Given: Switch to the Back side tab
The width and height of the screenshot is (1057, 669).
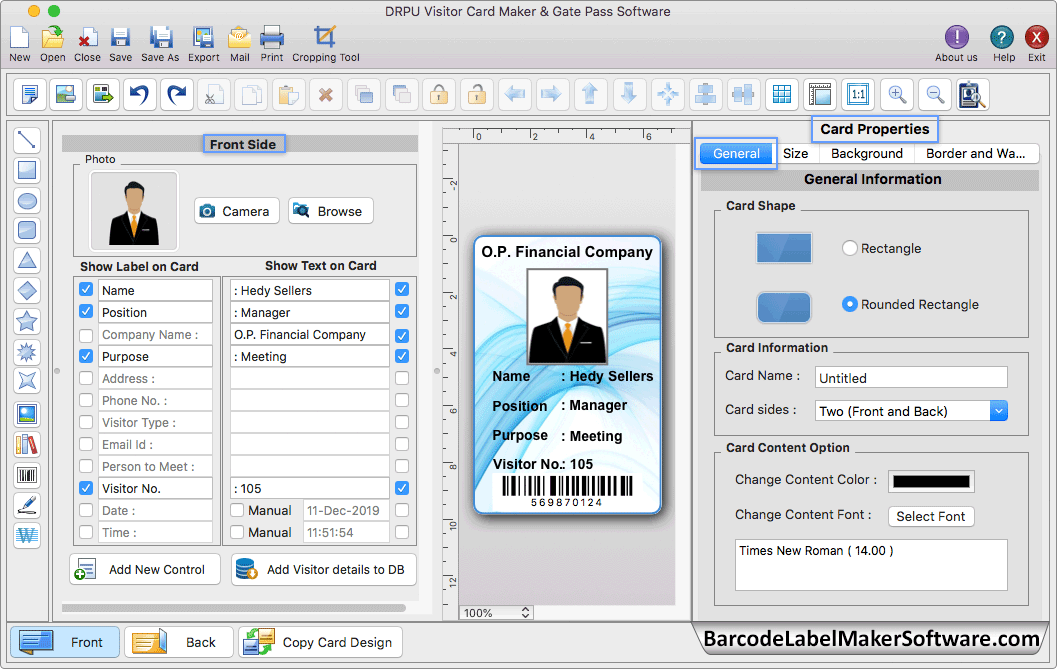Looking at the screenshot, I should 179,642.
